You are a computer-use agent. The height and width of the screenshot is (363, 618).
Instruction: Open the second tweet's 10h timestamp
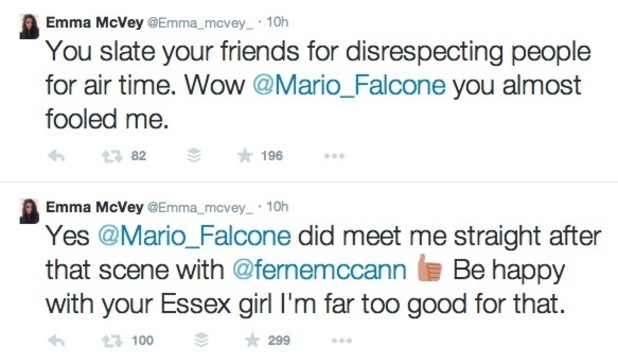277,207
